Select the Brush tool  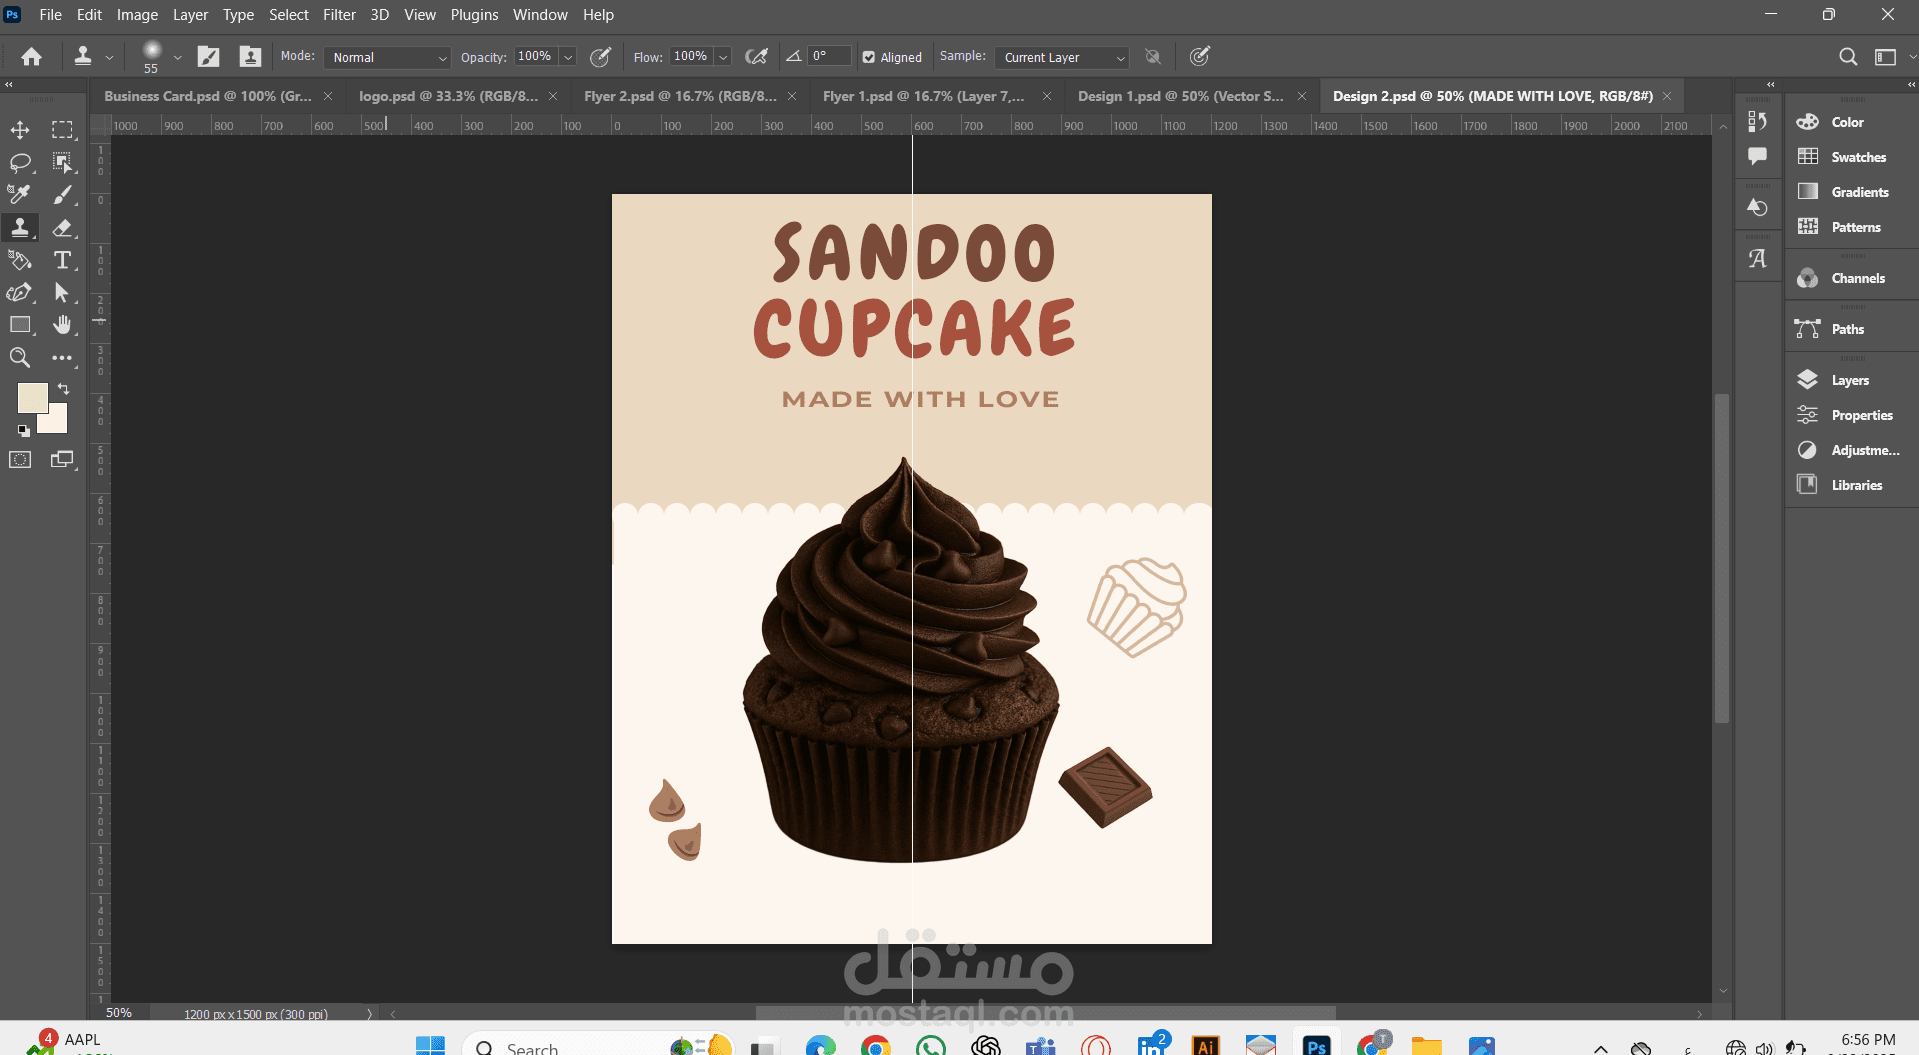(x=63, y=195)
